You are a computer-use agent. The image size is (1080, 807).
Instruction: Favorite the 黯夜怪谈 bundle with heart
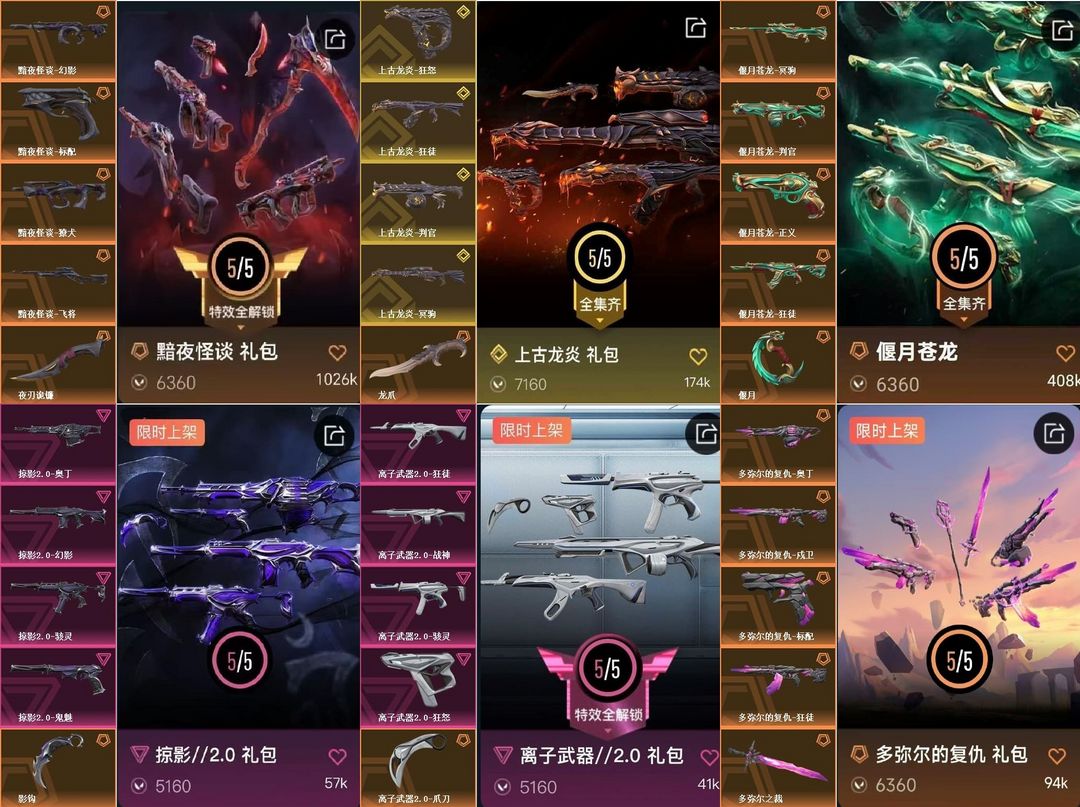337,353
